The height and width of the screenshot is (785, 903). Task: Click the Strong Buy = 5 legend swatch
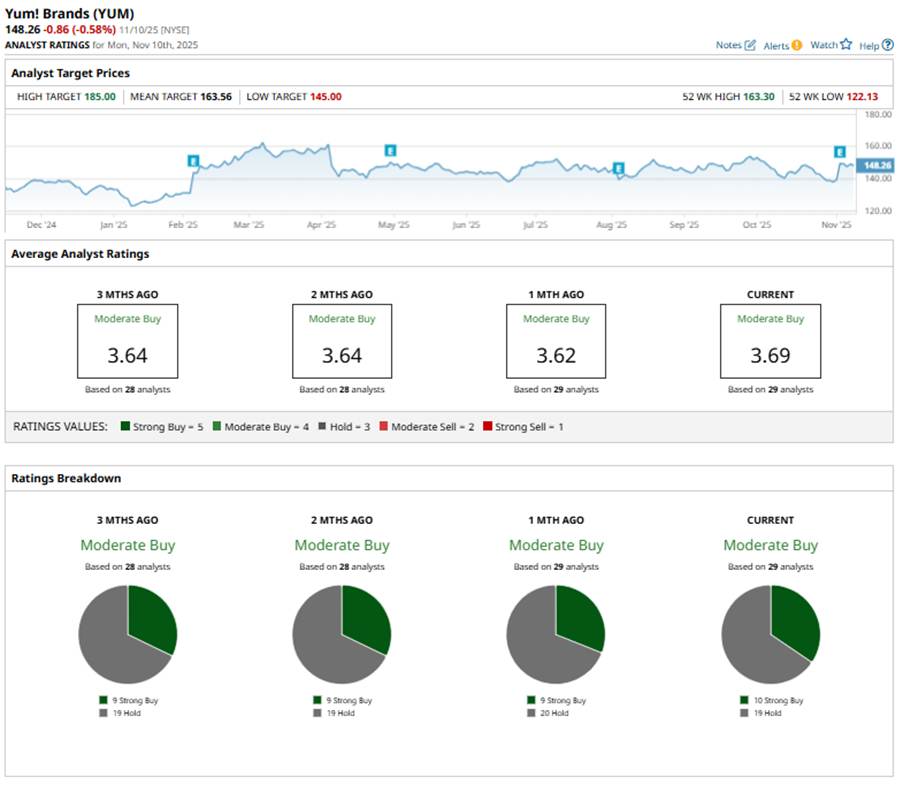(x=125, y=427)
